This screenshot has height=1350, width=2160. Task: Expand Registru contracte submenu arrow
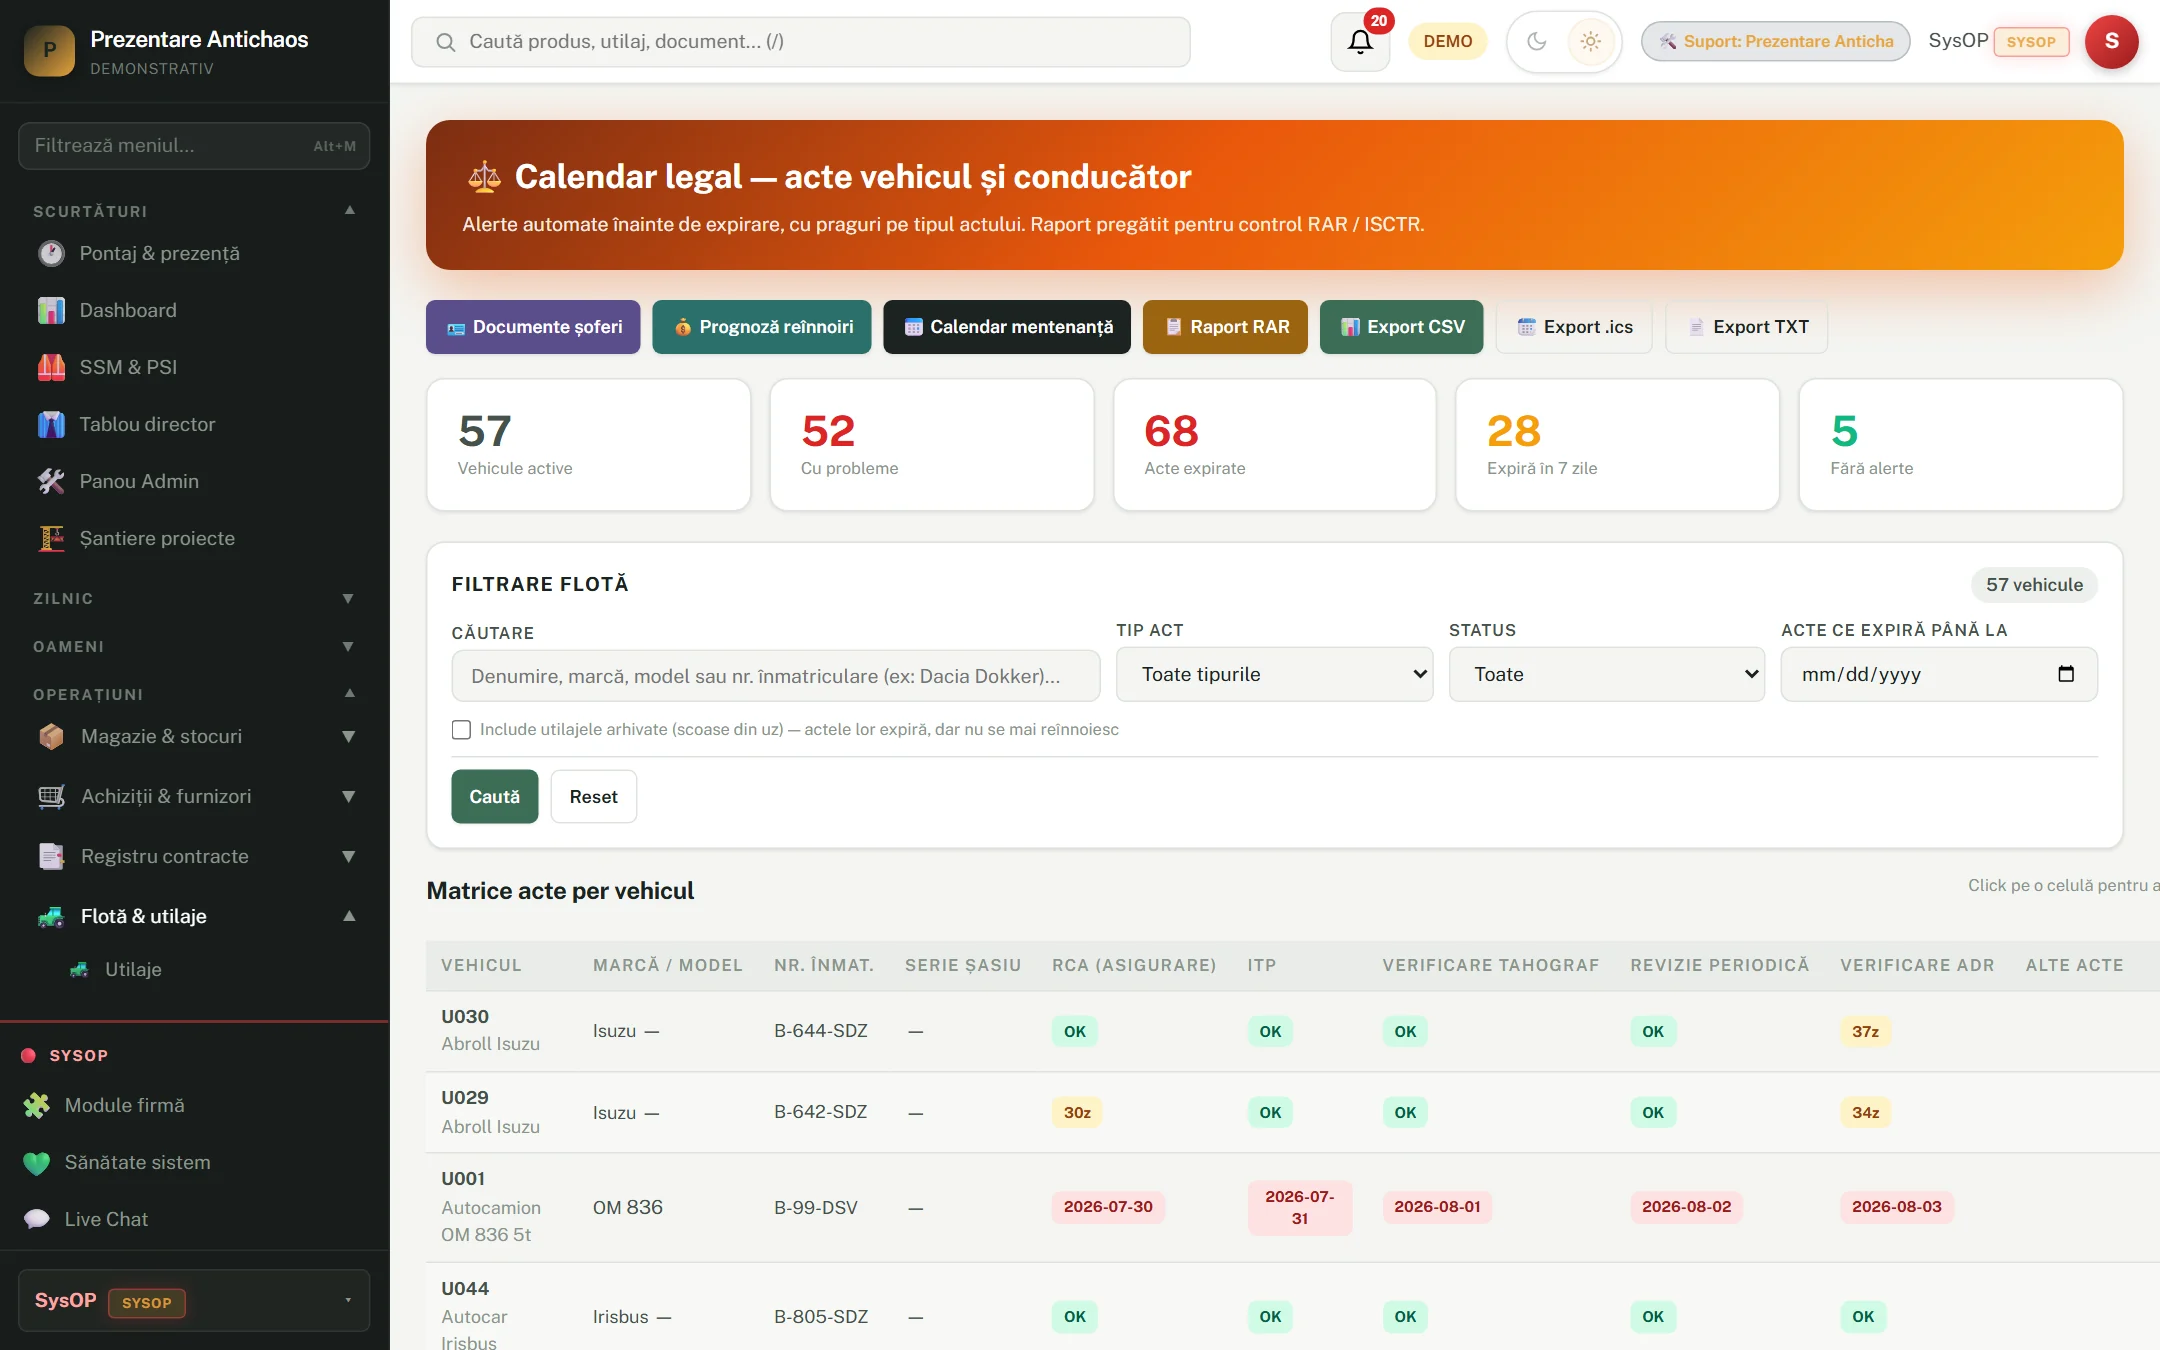pyautogui.click(x=349, y=857)
